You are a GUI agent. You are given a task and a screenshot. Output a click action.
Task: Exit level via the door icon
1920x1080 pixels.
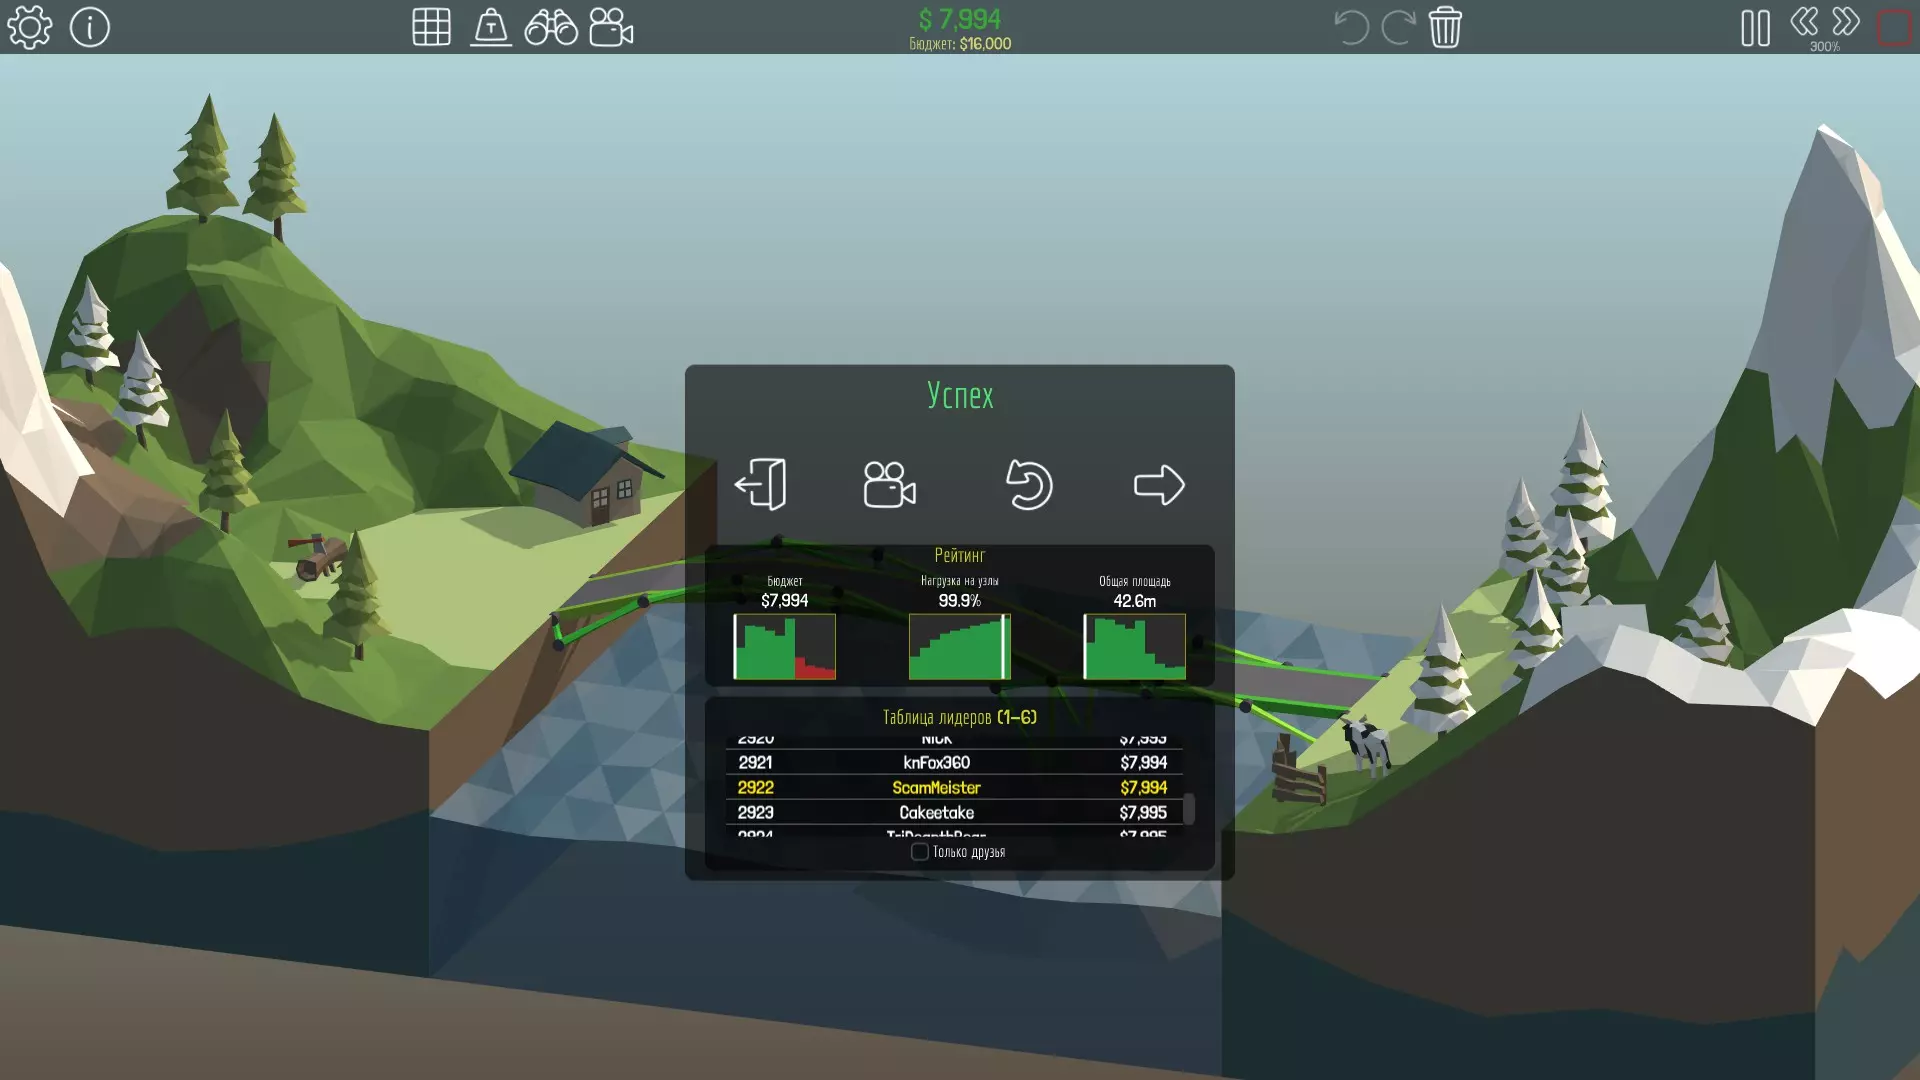pos(761,485)
